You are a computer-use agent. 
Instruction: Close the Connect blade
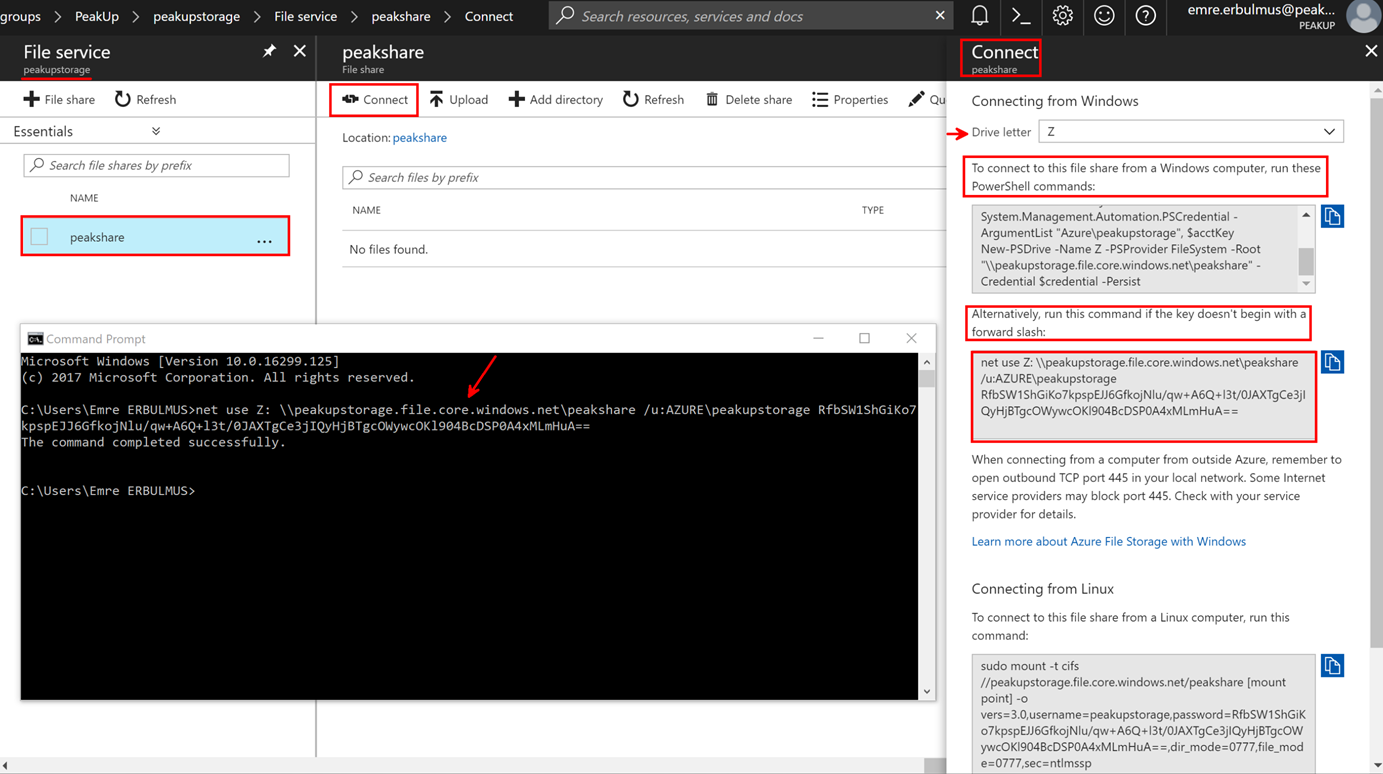click(x=1371, y=51)
